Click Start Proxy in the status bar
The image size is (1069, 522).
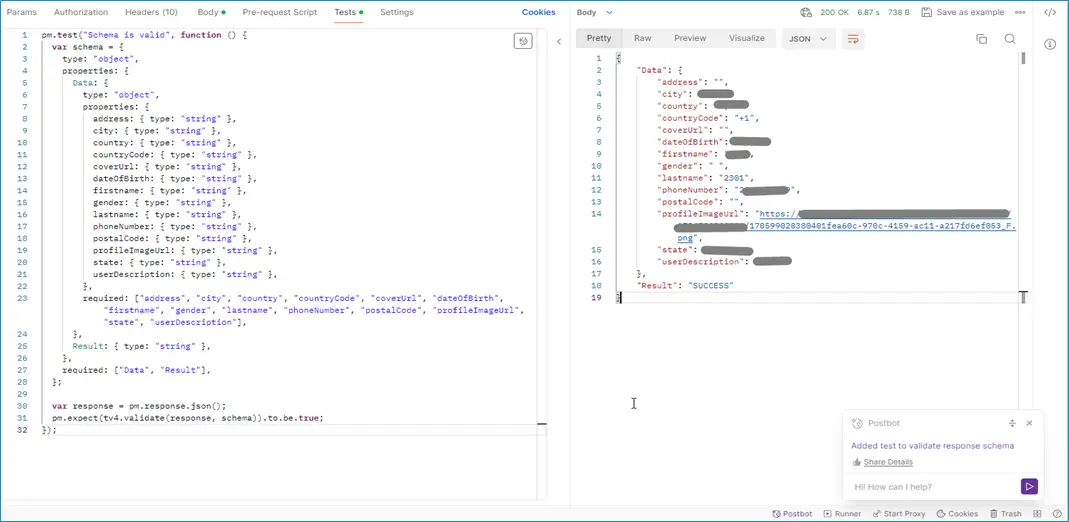pyautogui.click(x=899, y=514)
